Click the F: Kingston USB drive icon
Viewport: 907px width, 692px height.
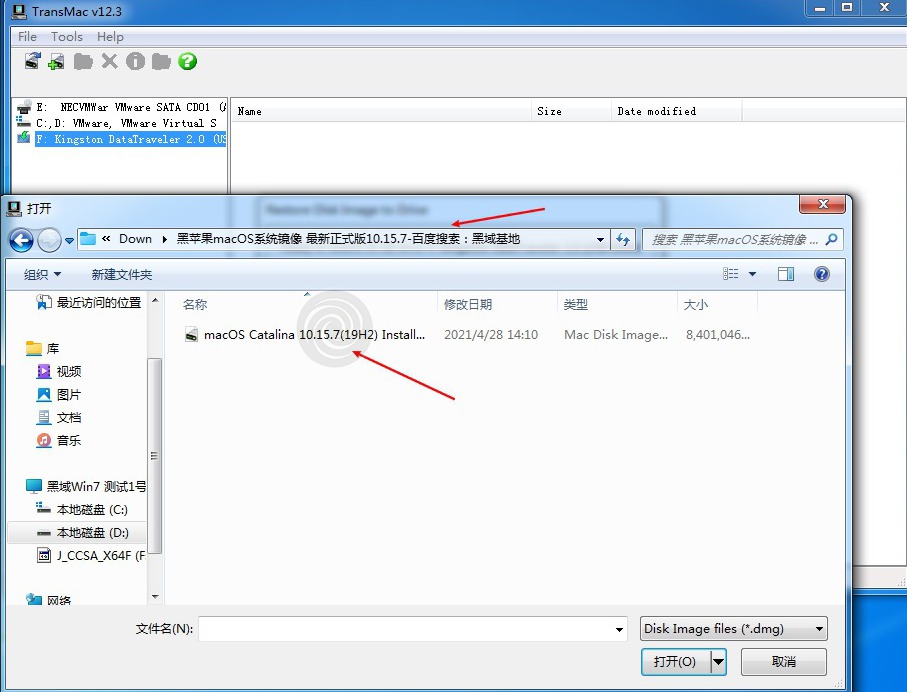pos(24,138)
